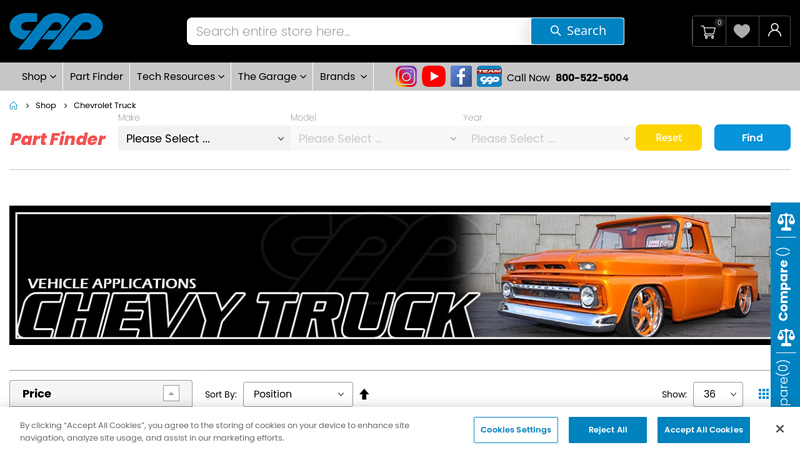Open the Make dropdown in Part Finder
Screen dimensions: 800x450
(x=204, y=138)
